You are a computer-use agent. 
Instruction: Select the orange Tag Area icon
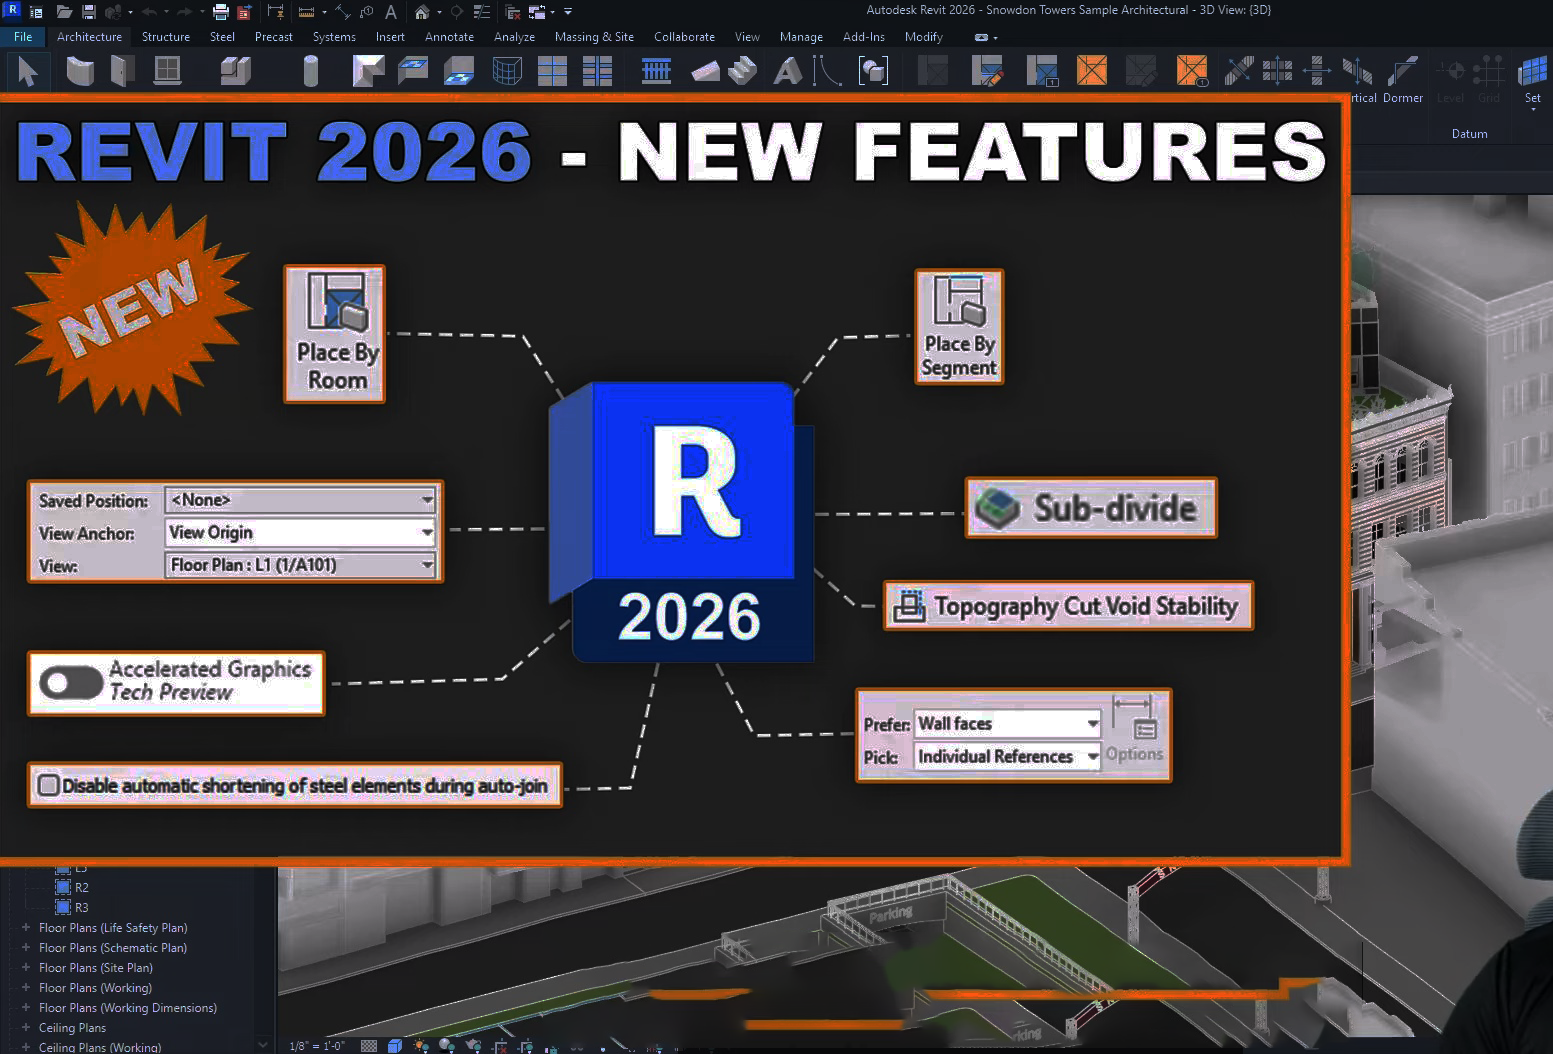pyautogui.click(x=1192, y=71)
